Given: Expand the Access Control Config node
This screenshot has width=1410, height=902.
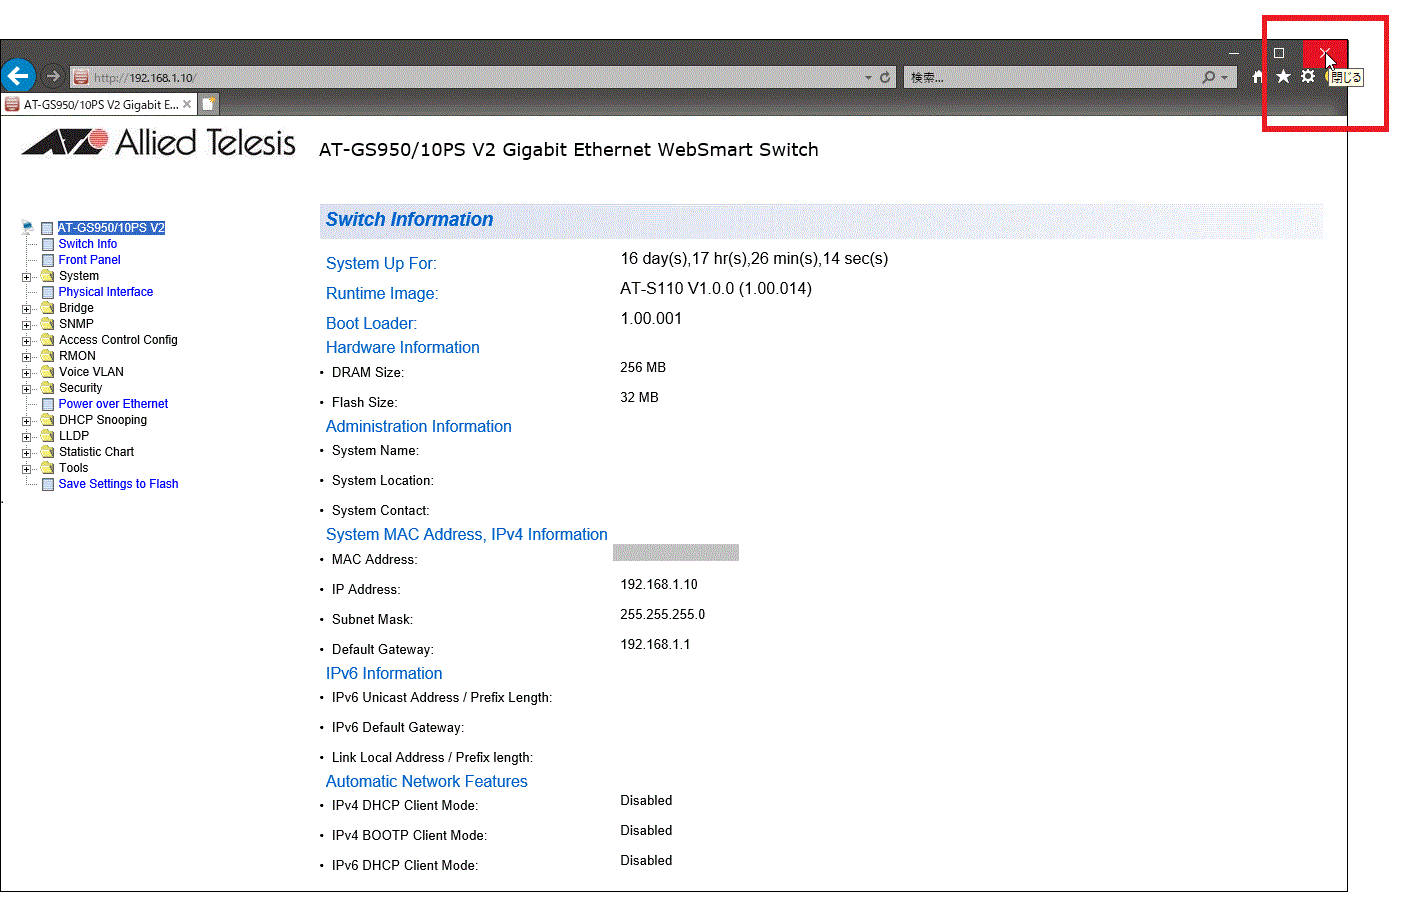Looking at the screenshot, I should click(x=27, y=341).
